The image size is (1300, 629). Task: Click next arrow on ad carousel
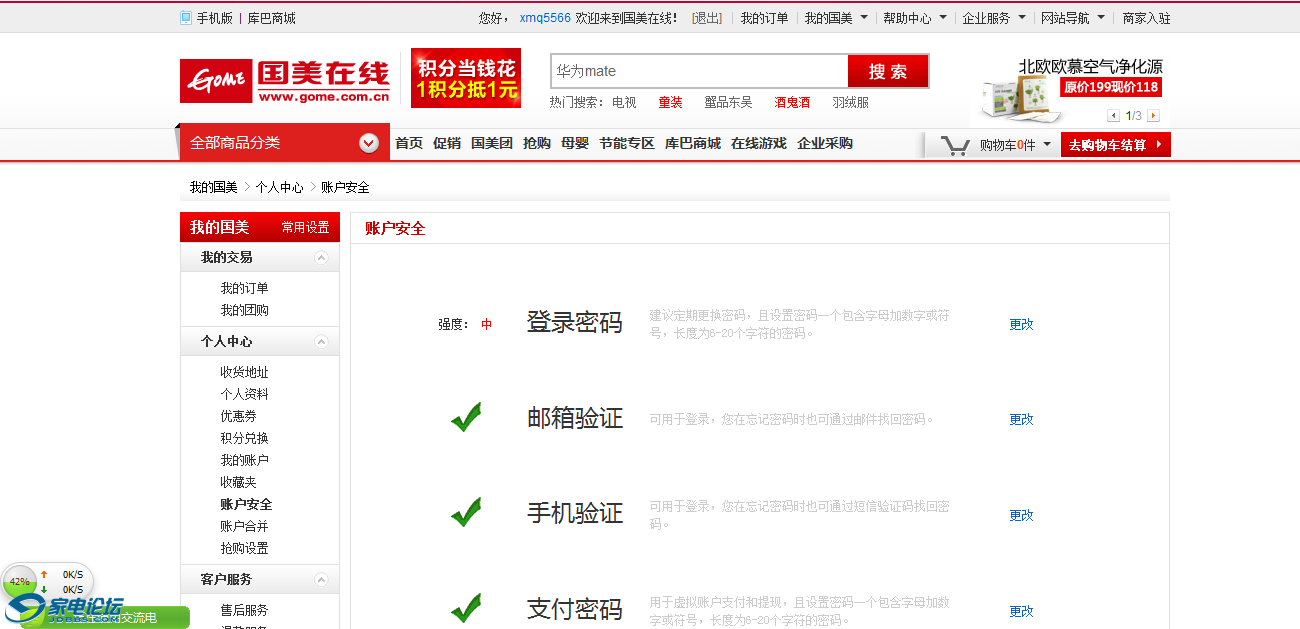tap(1153, 116)
